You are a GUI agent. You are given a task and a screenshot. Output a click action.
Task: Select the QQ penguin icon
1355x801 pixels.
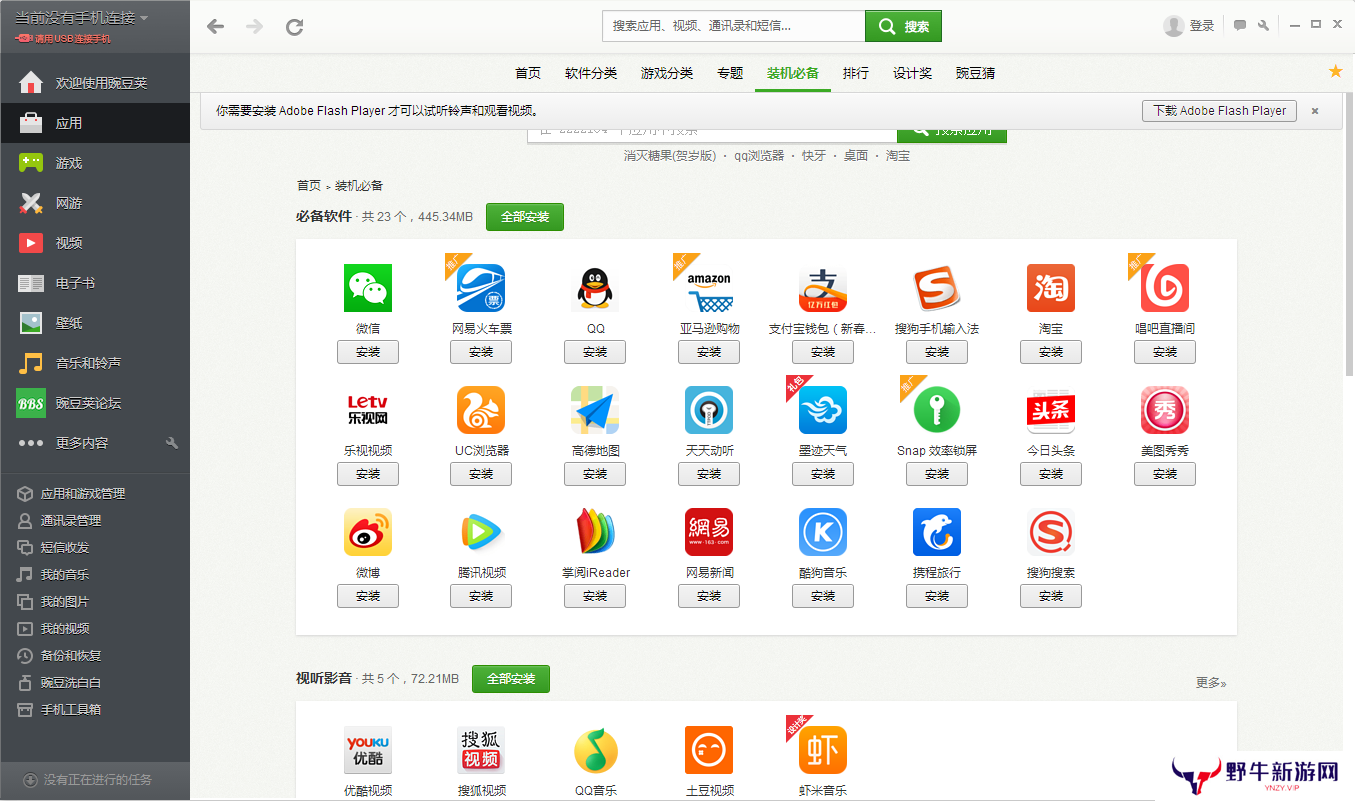(595, 288)
